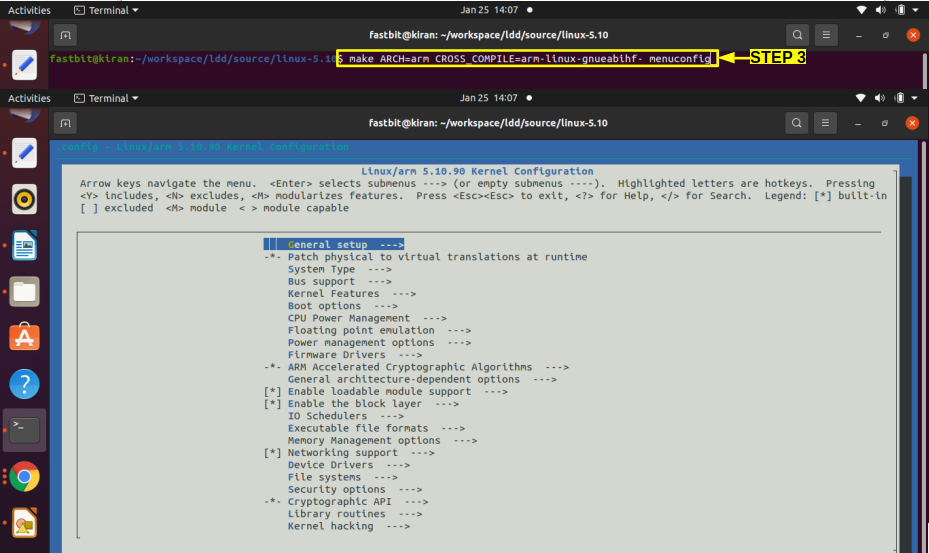Click battery icon in top bar above menuconfig terminal

pyautogui.click(x=899, y=98)
